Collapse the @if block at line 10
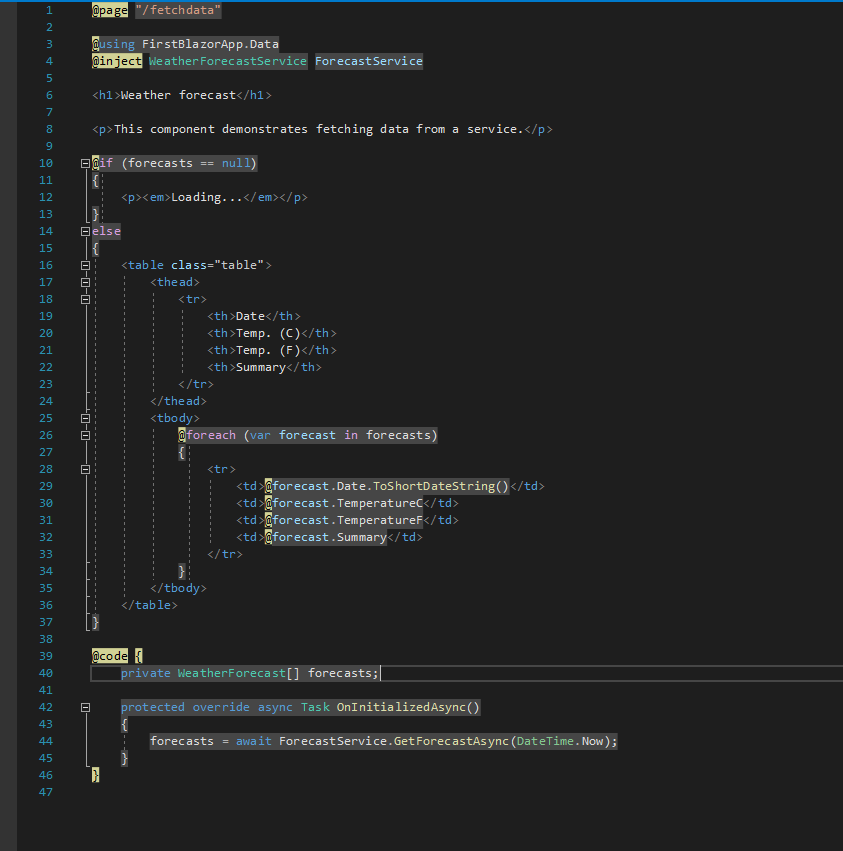This screenshot has height=851, width=843. pos(85,163)
